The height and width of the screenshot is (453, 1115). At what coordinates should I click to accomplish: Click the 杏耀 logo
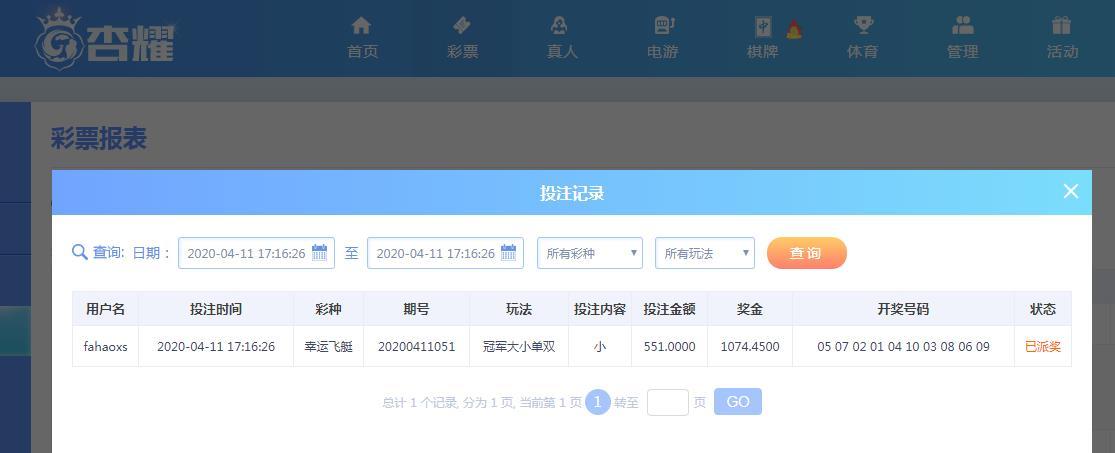(105, 39)
